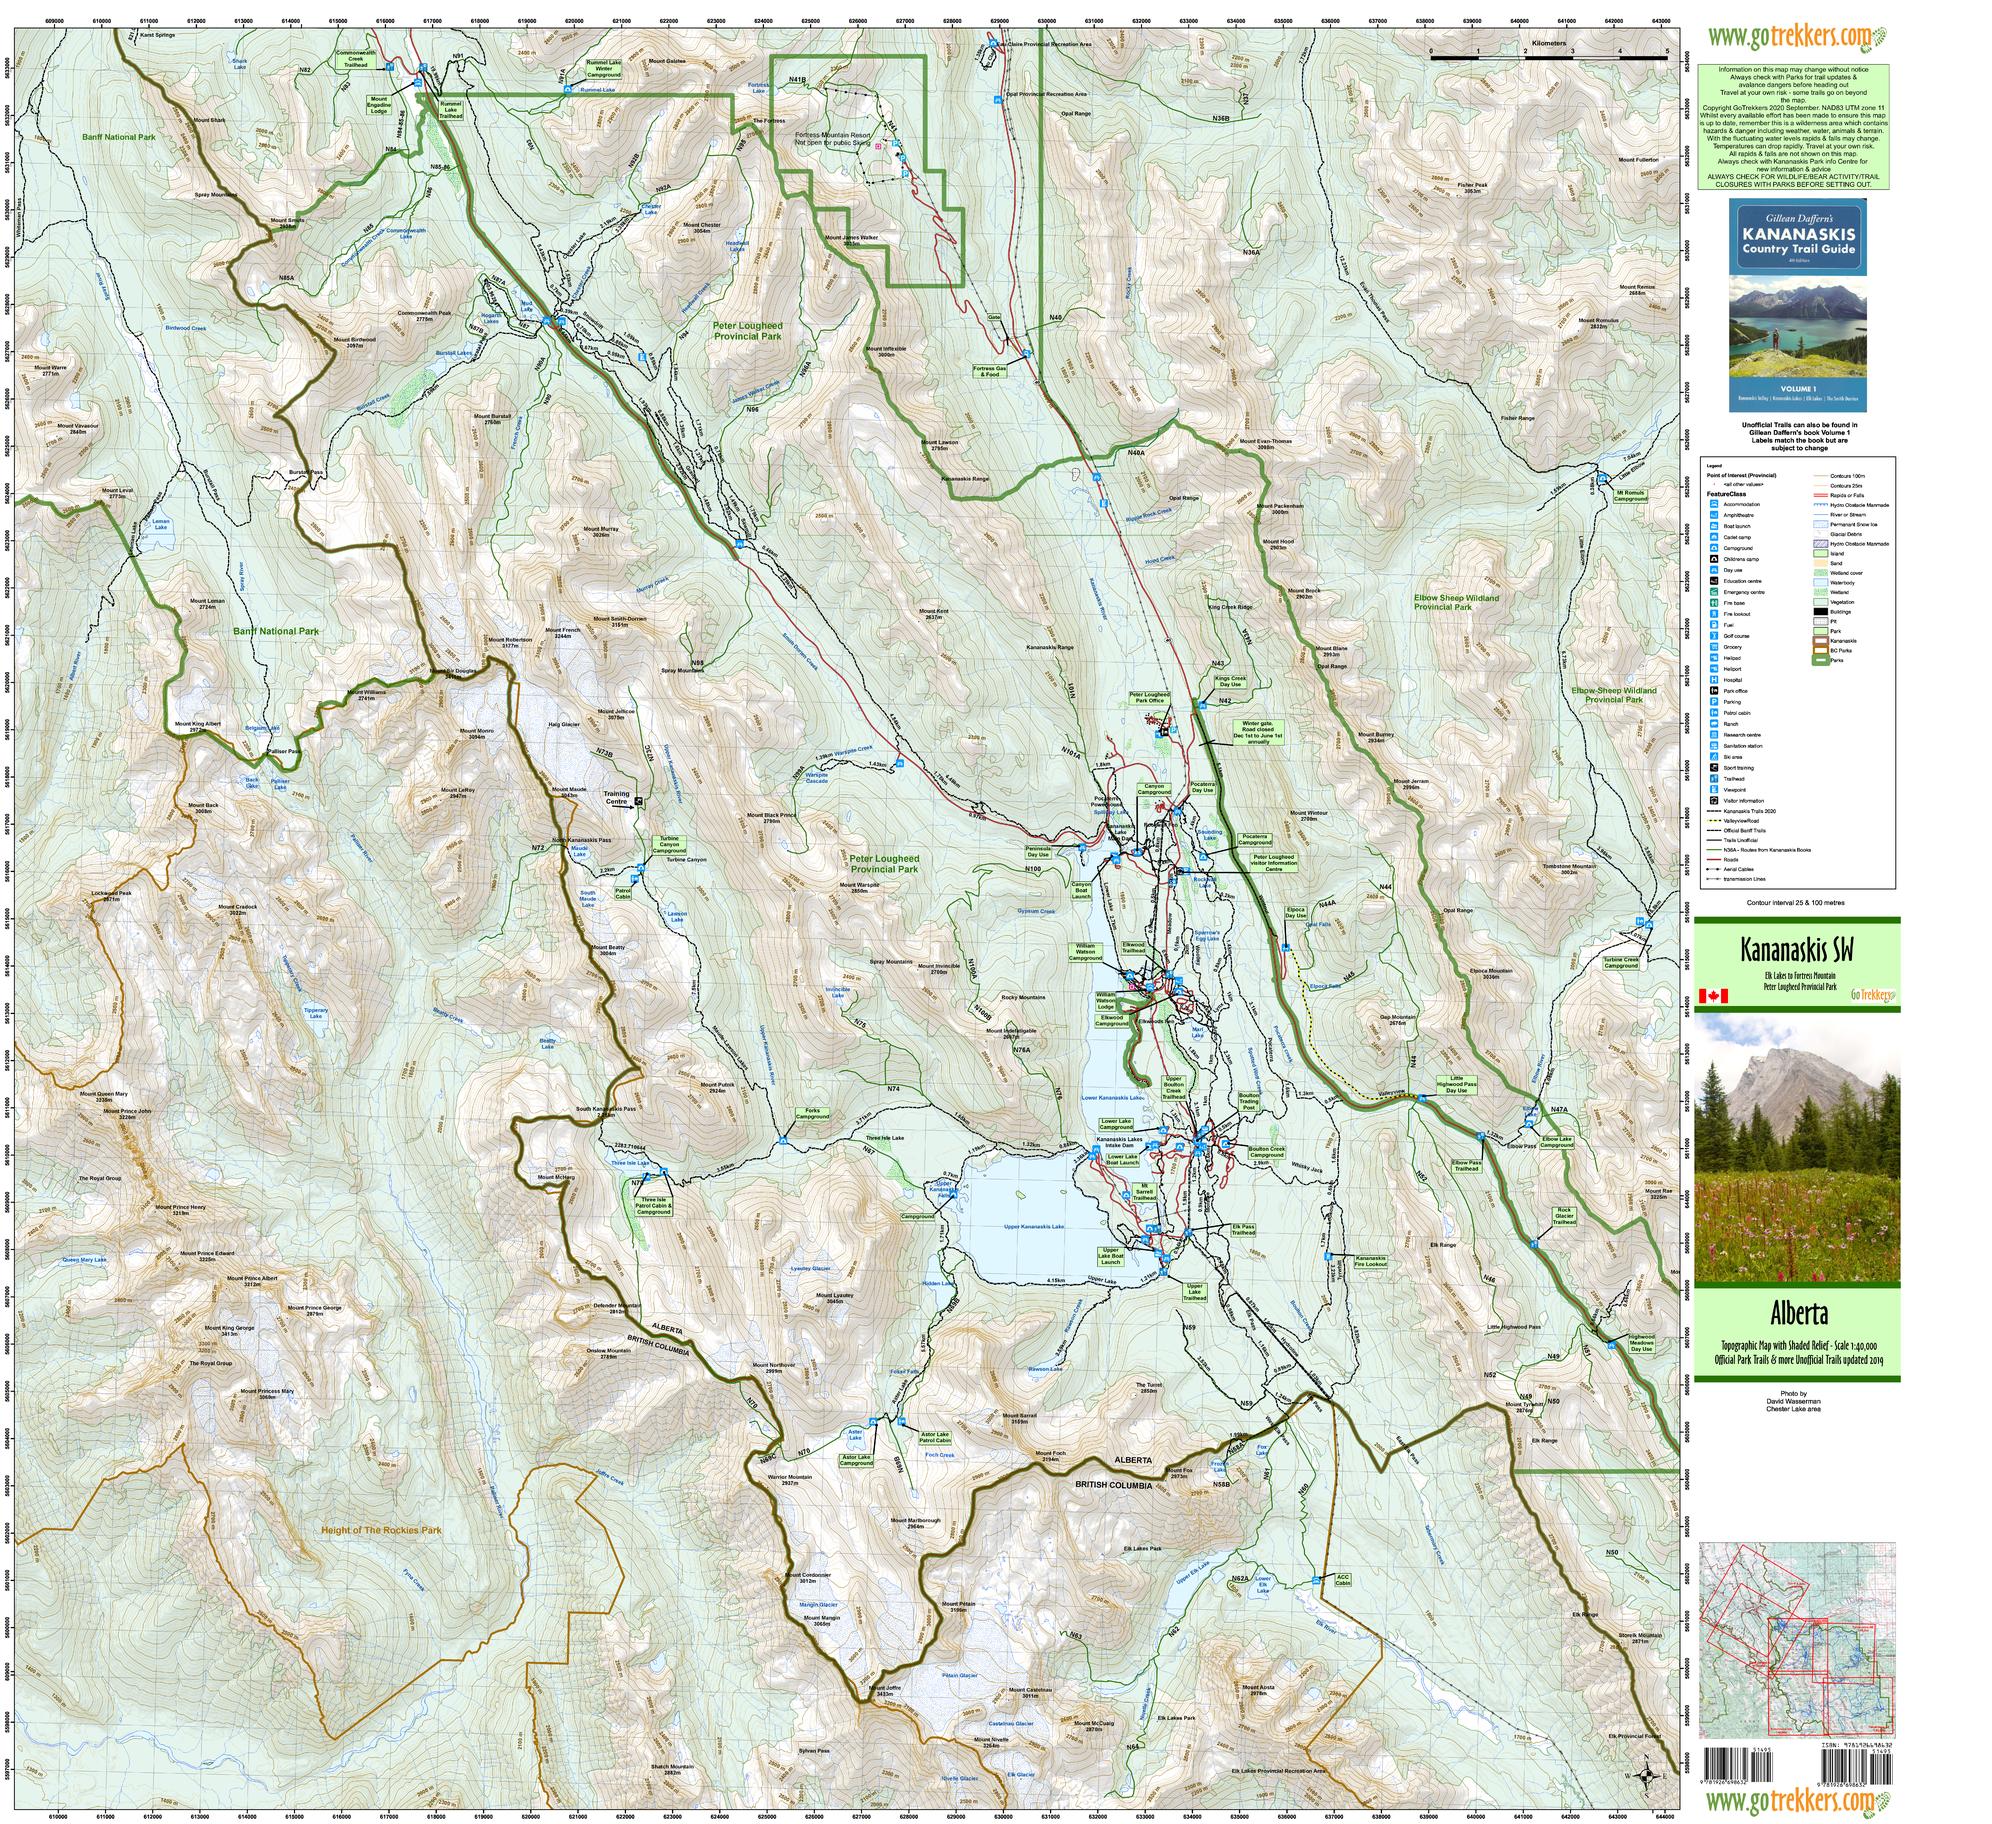This screenshot has width=1992, height=1824.
Task: Click the Kings Creek Day Use map icon
Action: pyautogui.click(x=1202, y=705)
